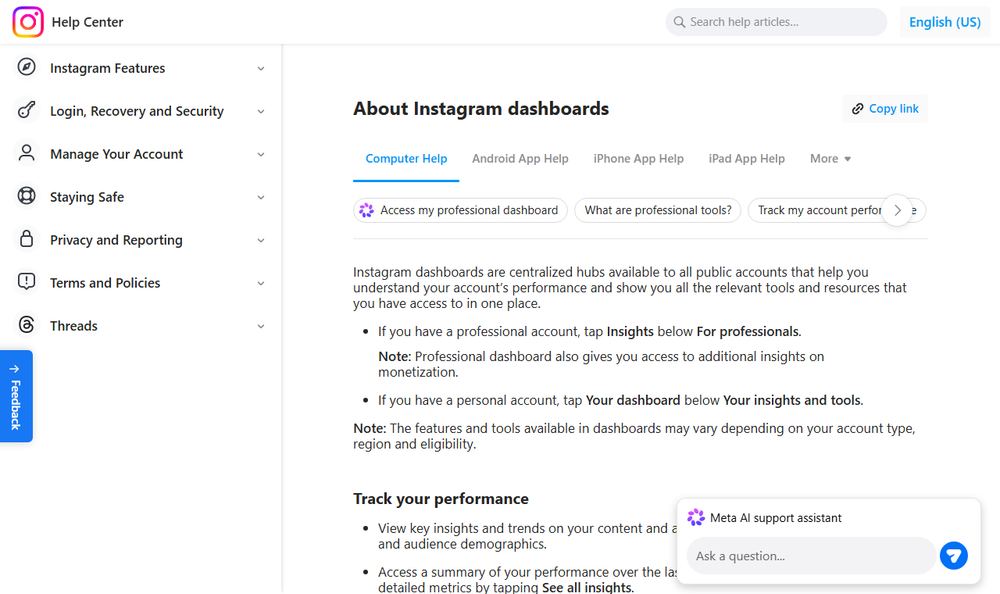Expand the Login, Recovery and Security chevron
Screen dimensions: 1000x594
tap(261, 111)
